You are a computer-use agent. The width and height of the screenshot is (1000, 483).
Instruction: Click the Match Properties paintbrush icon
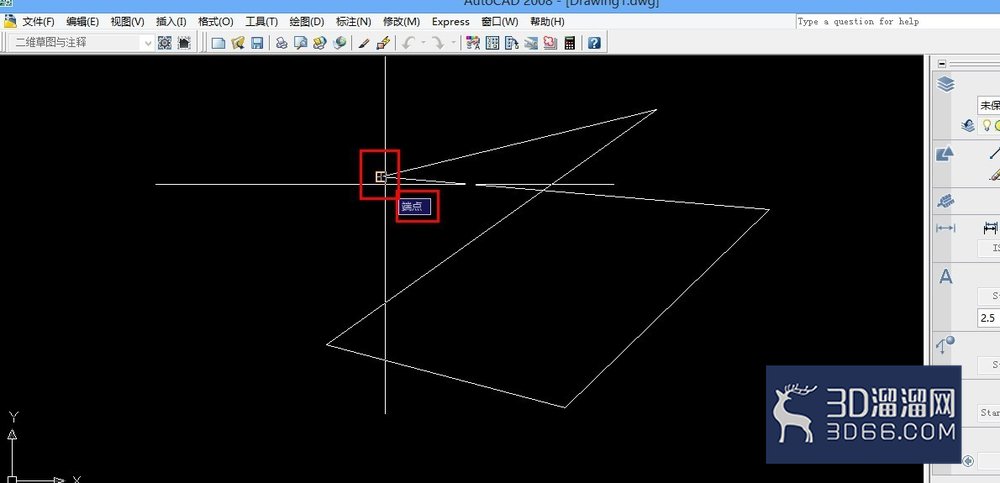tap(364, 43)
